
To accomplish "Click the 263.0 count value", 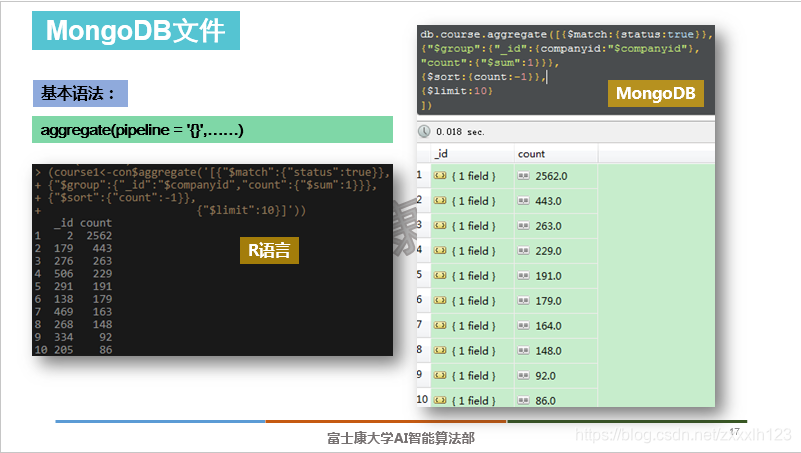I will point(548,226).
